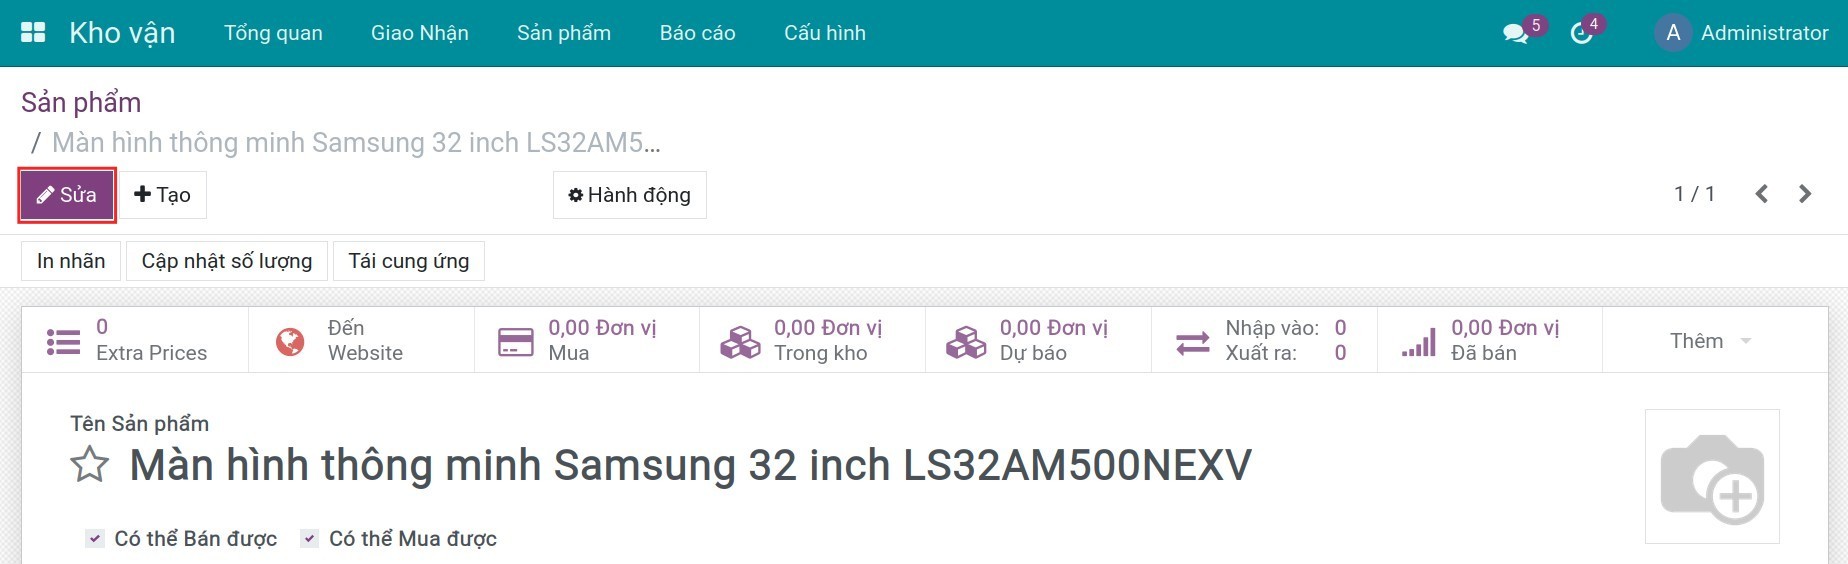Screen dimensions: 1848x564
Task: Click the Mua credit card icon
Action: coord(515,341)
